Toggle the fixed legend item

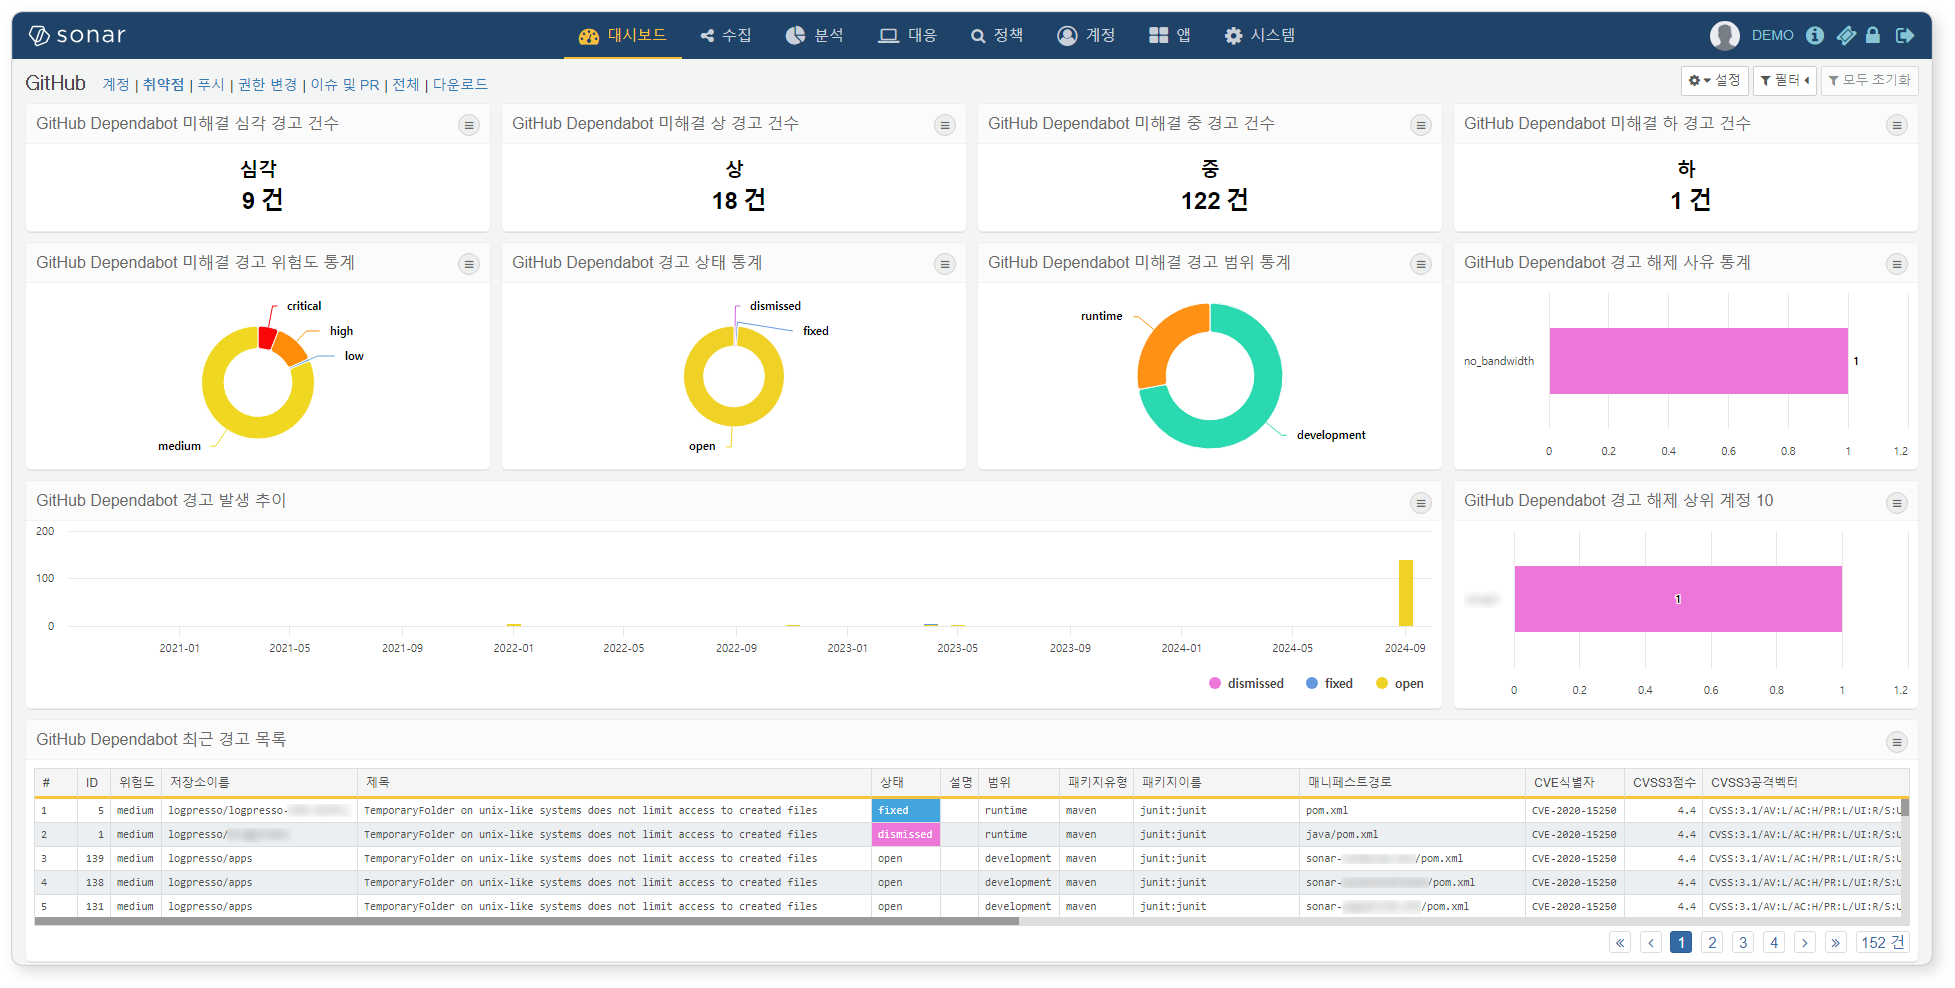coord(1329,683)
